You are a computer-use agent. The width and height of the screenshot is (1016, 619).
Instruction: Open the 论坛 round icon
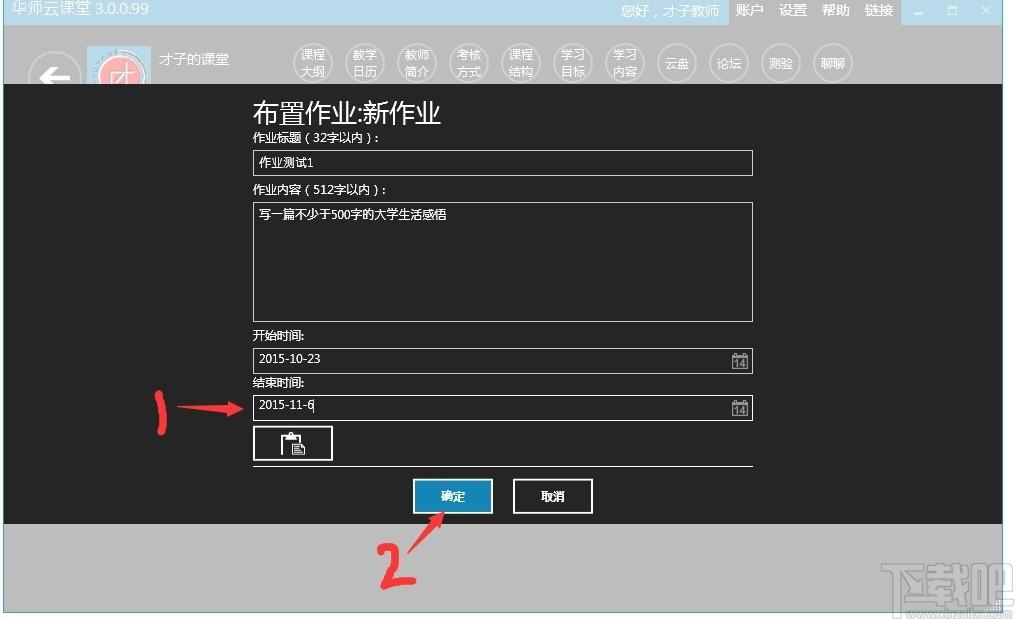pos(729,64)
